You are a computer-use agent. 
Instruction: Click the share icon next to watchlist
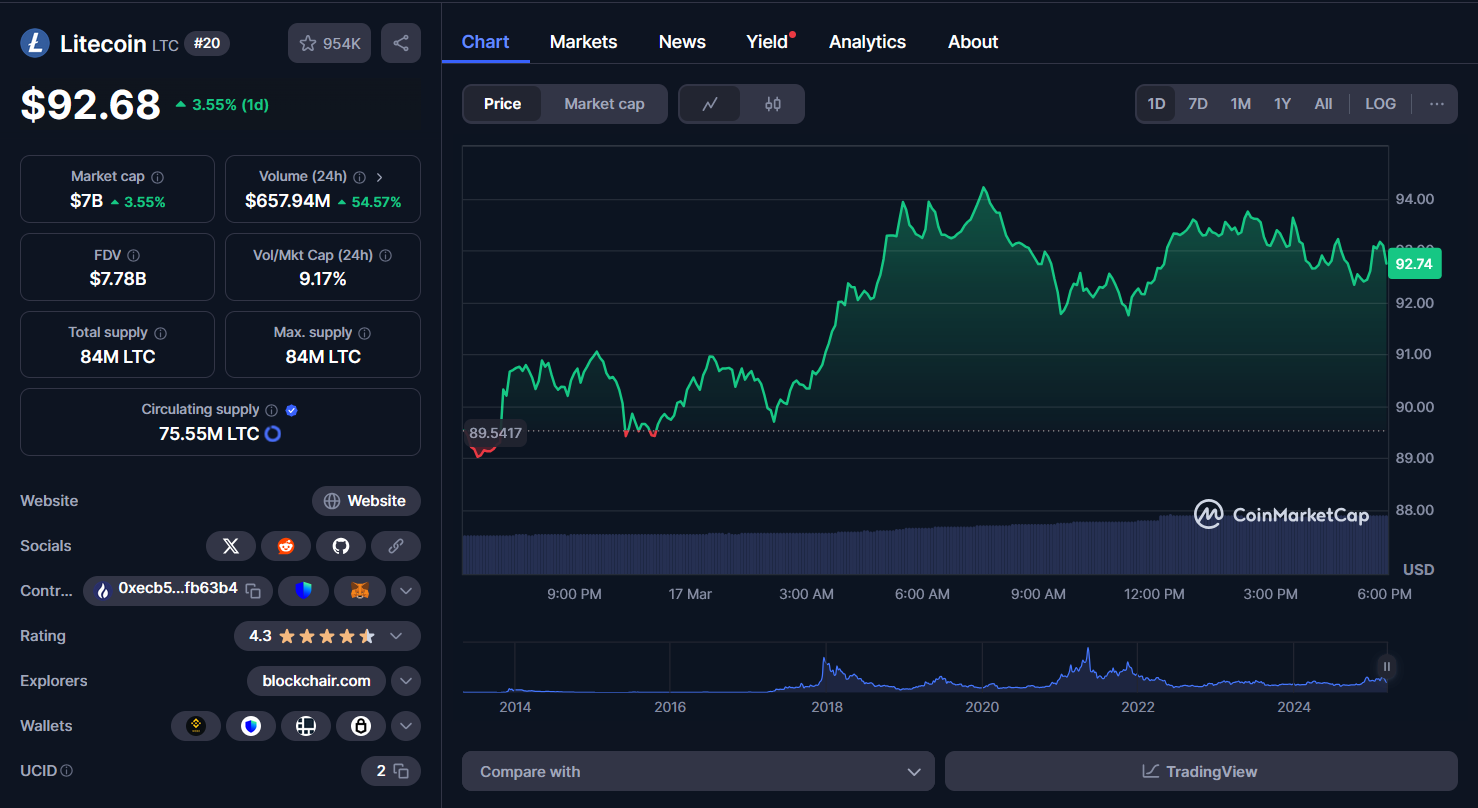click(x=401, y=42)
